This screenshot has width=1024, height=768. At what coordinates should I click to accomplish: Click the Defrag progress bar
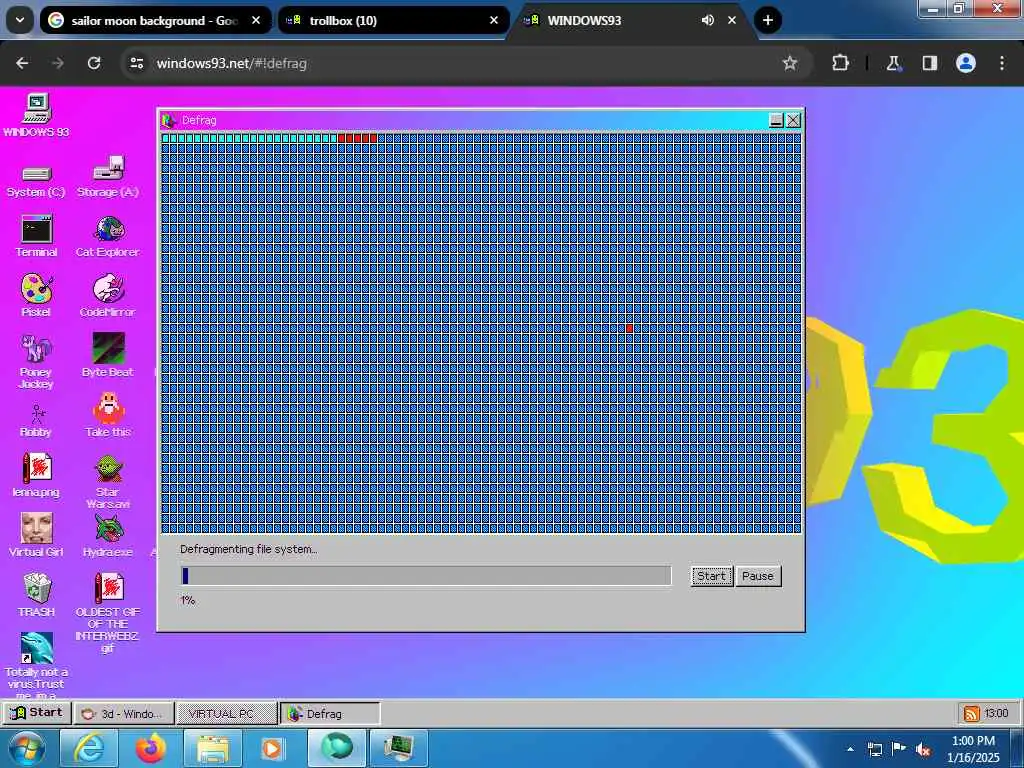pos(426,575)
